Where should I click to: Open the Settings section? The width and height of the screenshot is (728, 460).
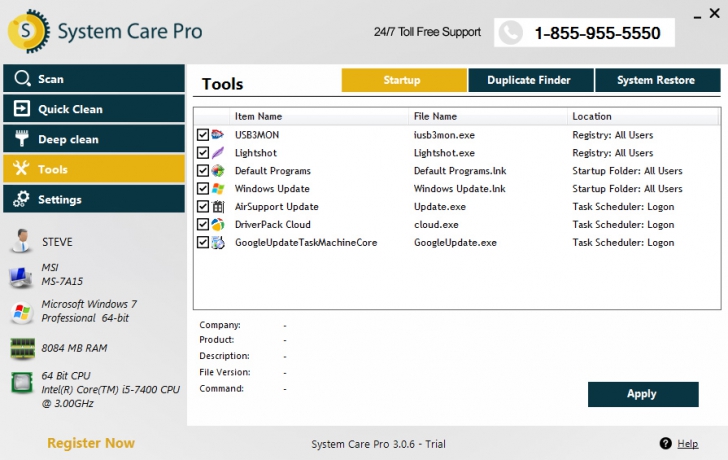point(94,199)
